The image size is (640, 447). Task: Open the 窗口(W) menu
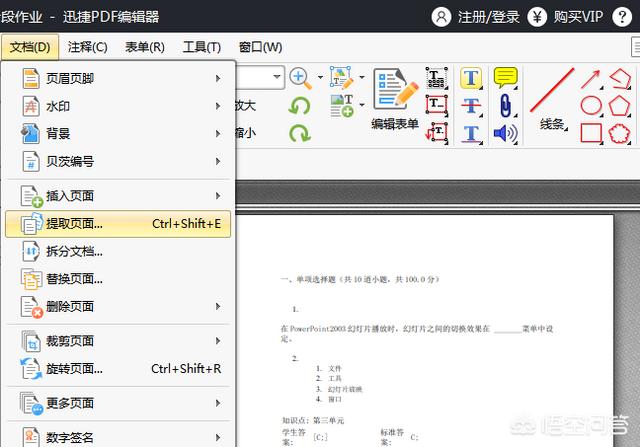260,47
